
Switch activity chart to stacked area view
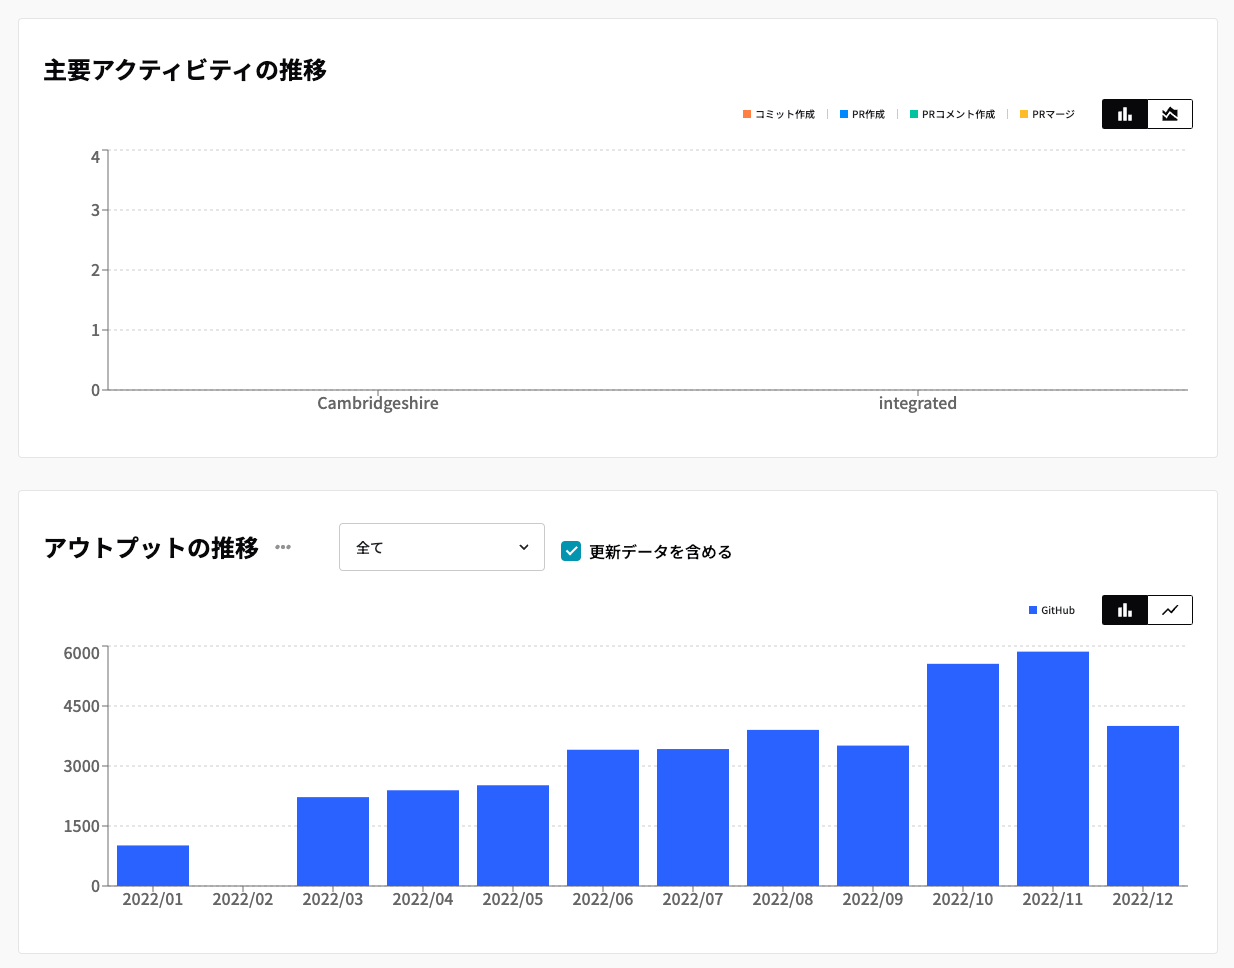[x=1170, y=114]
